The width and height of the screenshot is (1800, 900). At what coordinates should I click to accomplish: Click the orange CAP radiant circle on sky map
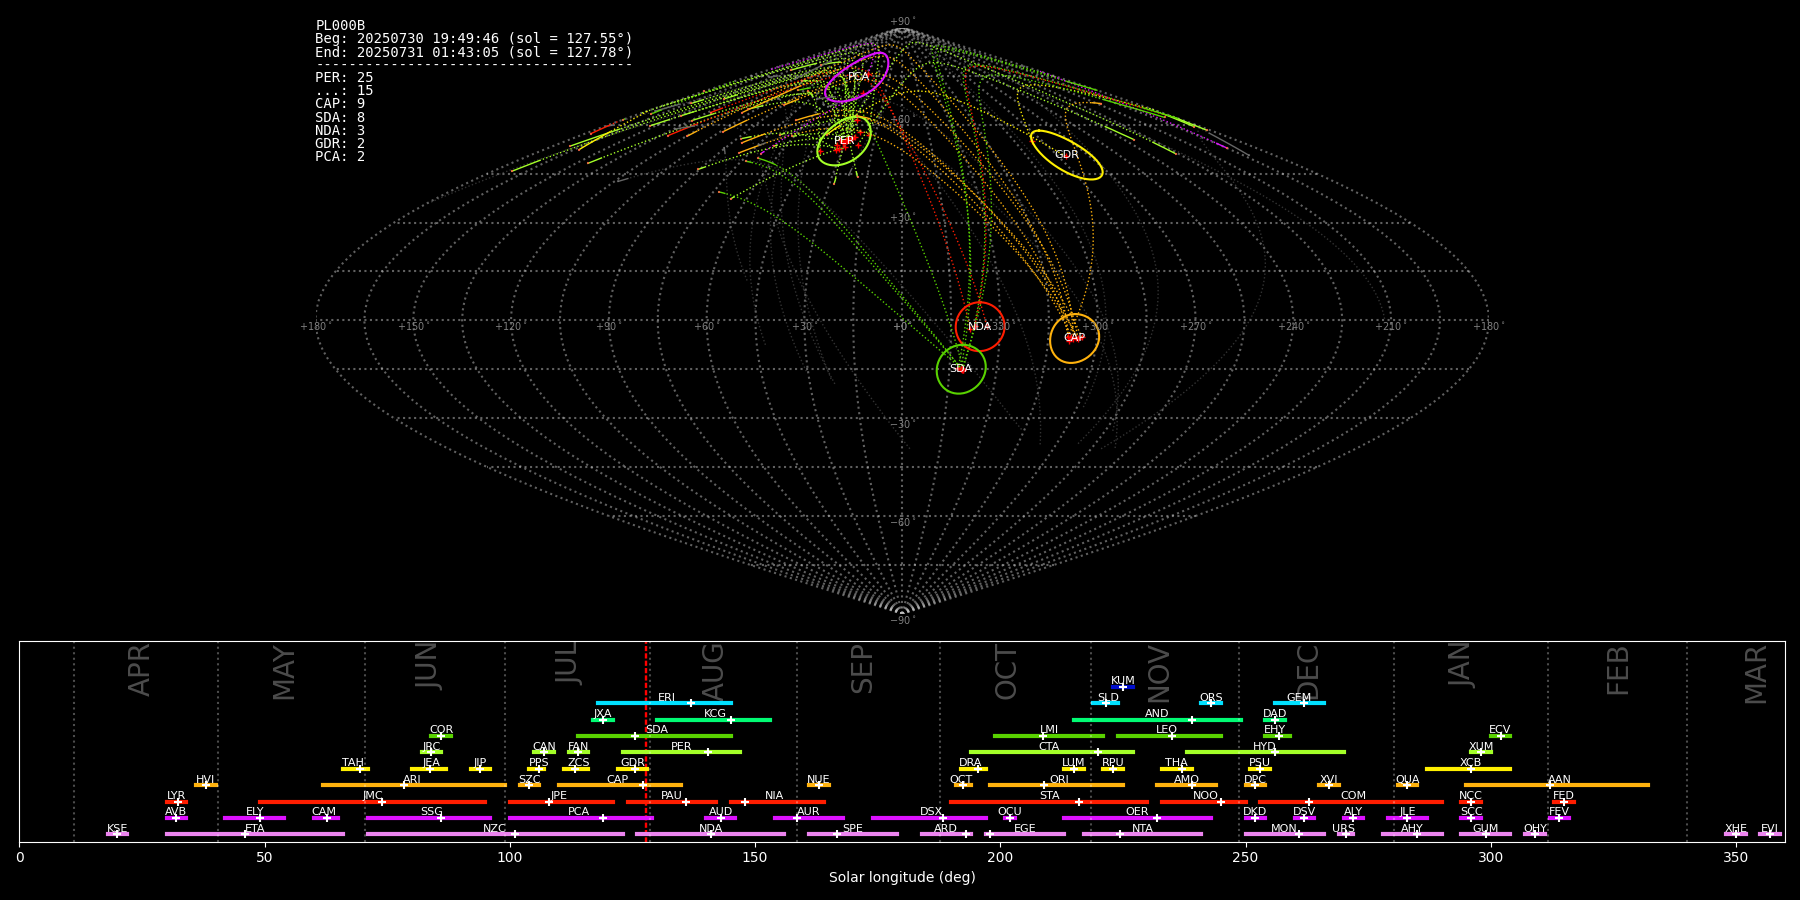[1074, 338]
